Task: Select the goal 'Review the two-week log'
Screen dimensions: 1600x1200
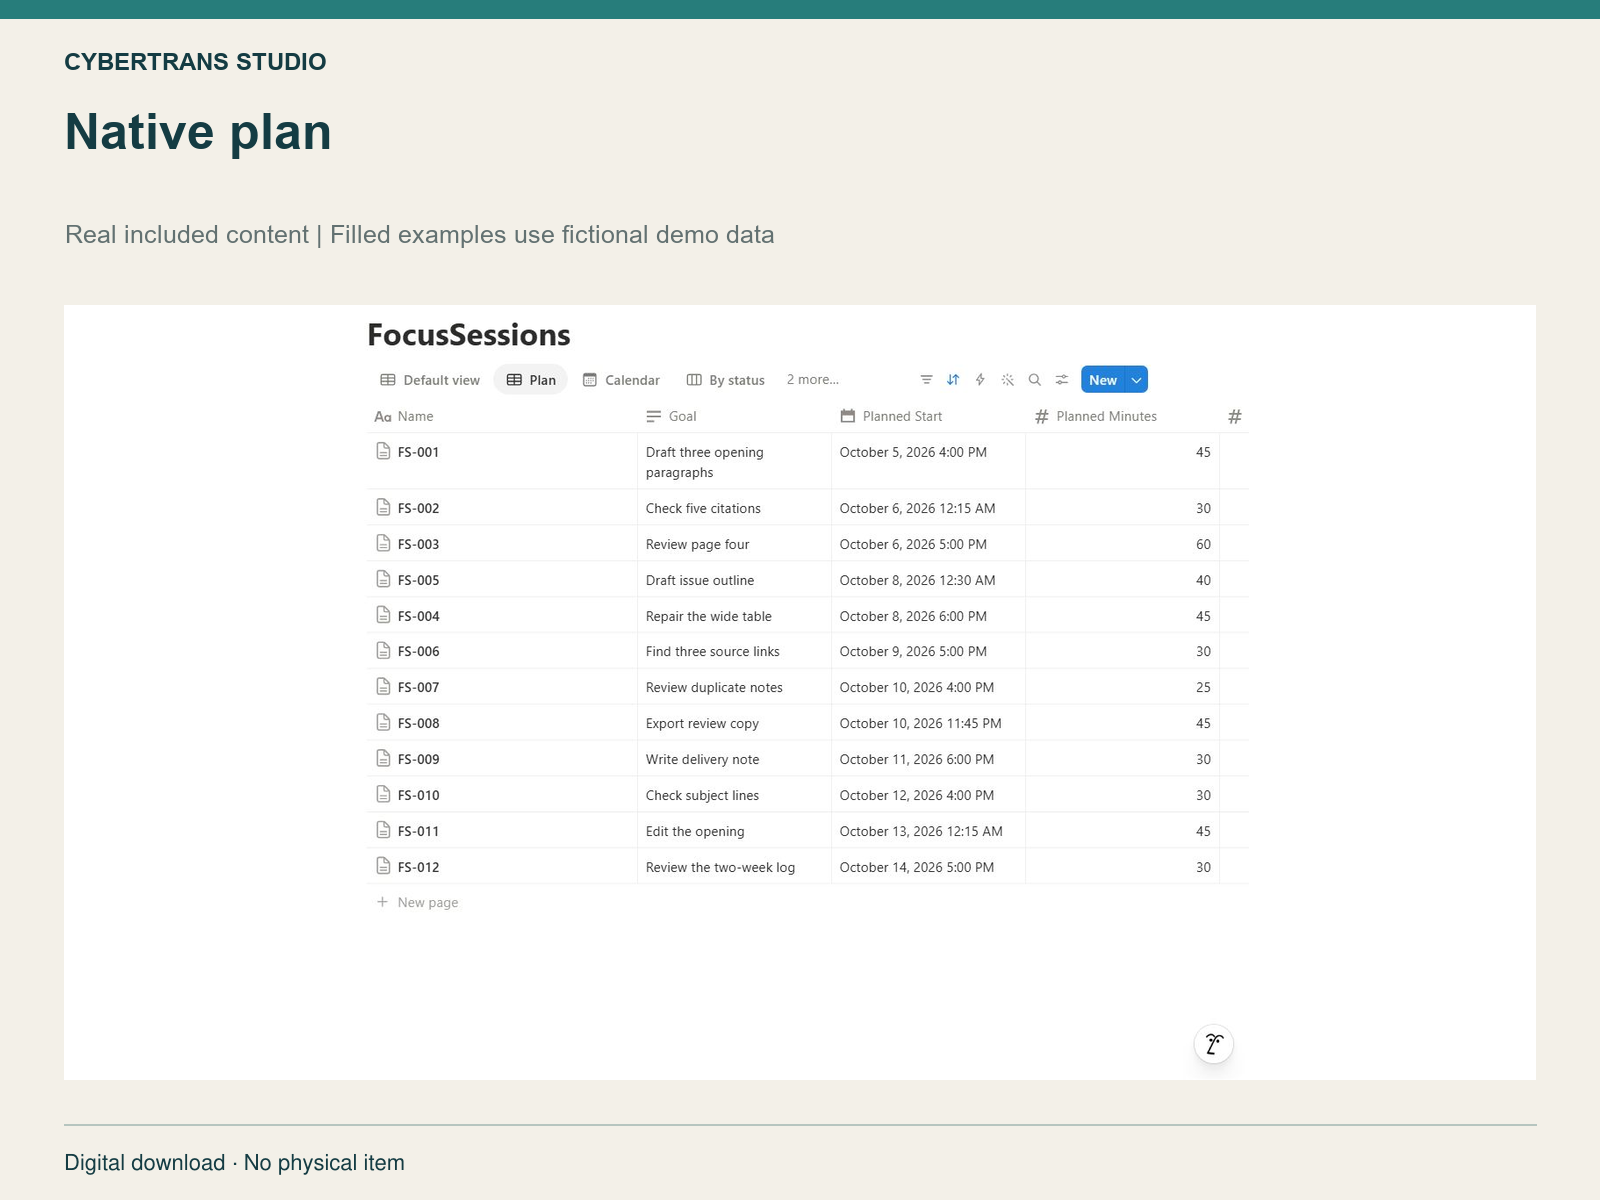Action: click(720, 867)
